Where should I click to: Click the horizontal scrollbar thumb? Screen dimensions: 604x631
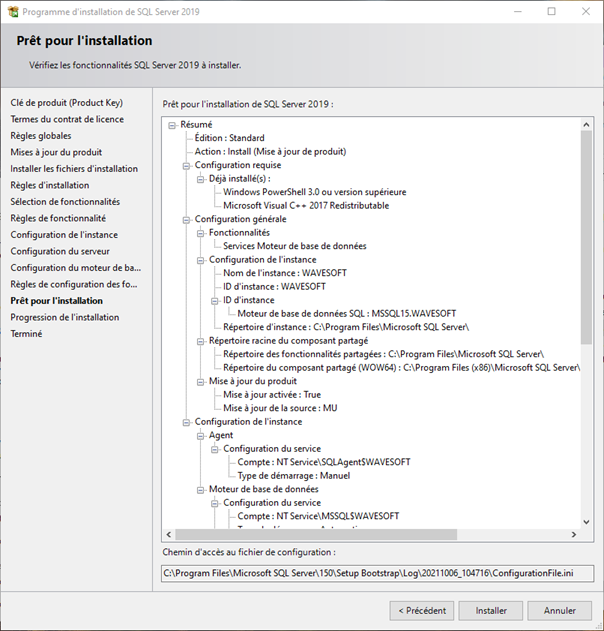316,534
